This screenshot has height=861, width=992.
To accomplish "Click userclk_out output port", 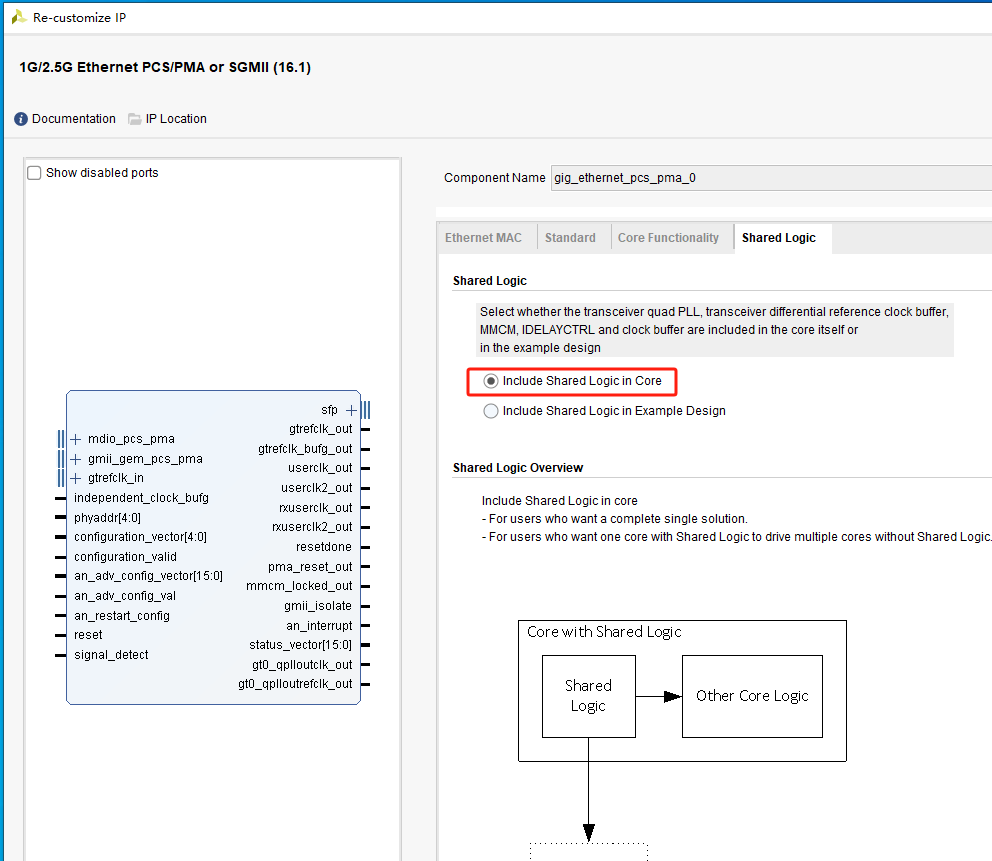I will (x=320, y=468).
